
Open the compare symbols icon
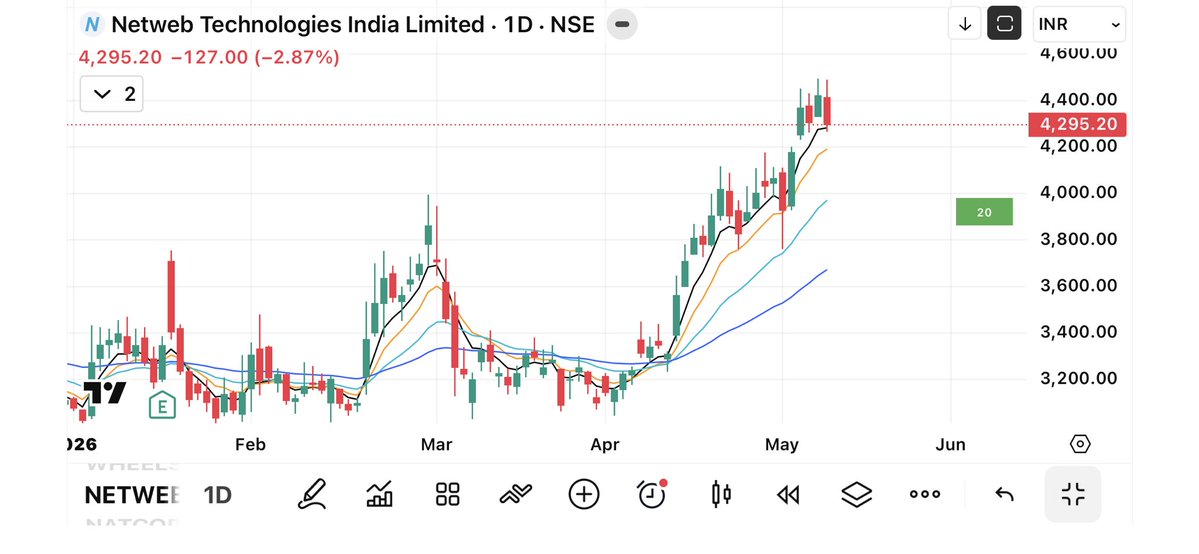pos(515,494)
